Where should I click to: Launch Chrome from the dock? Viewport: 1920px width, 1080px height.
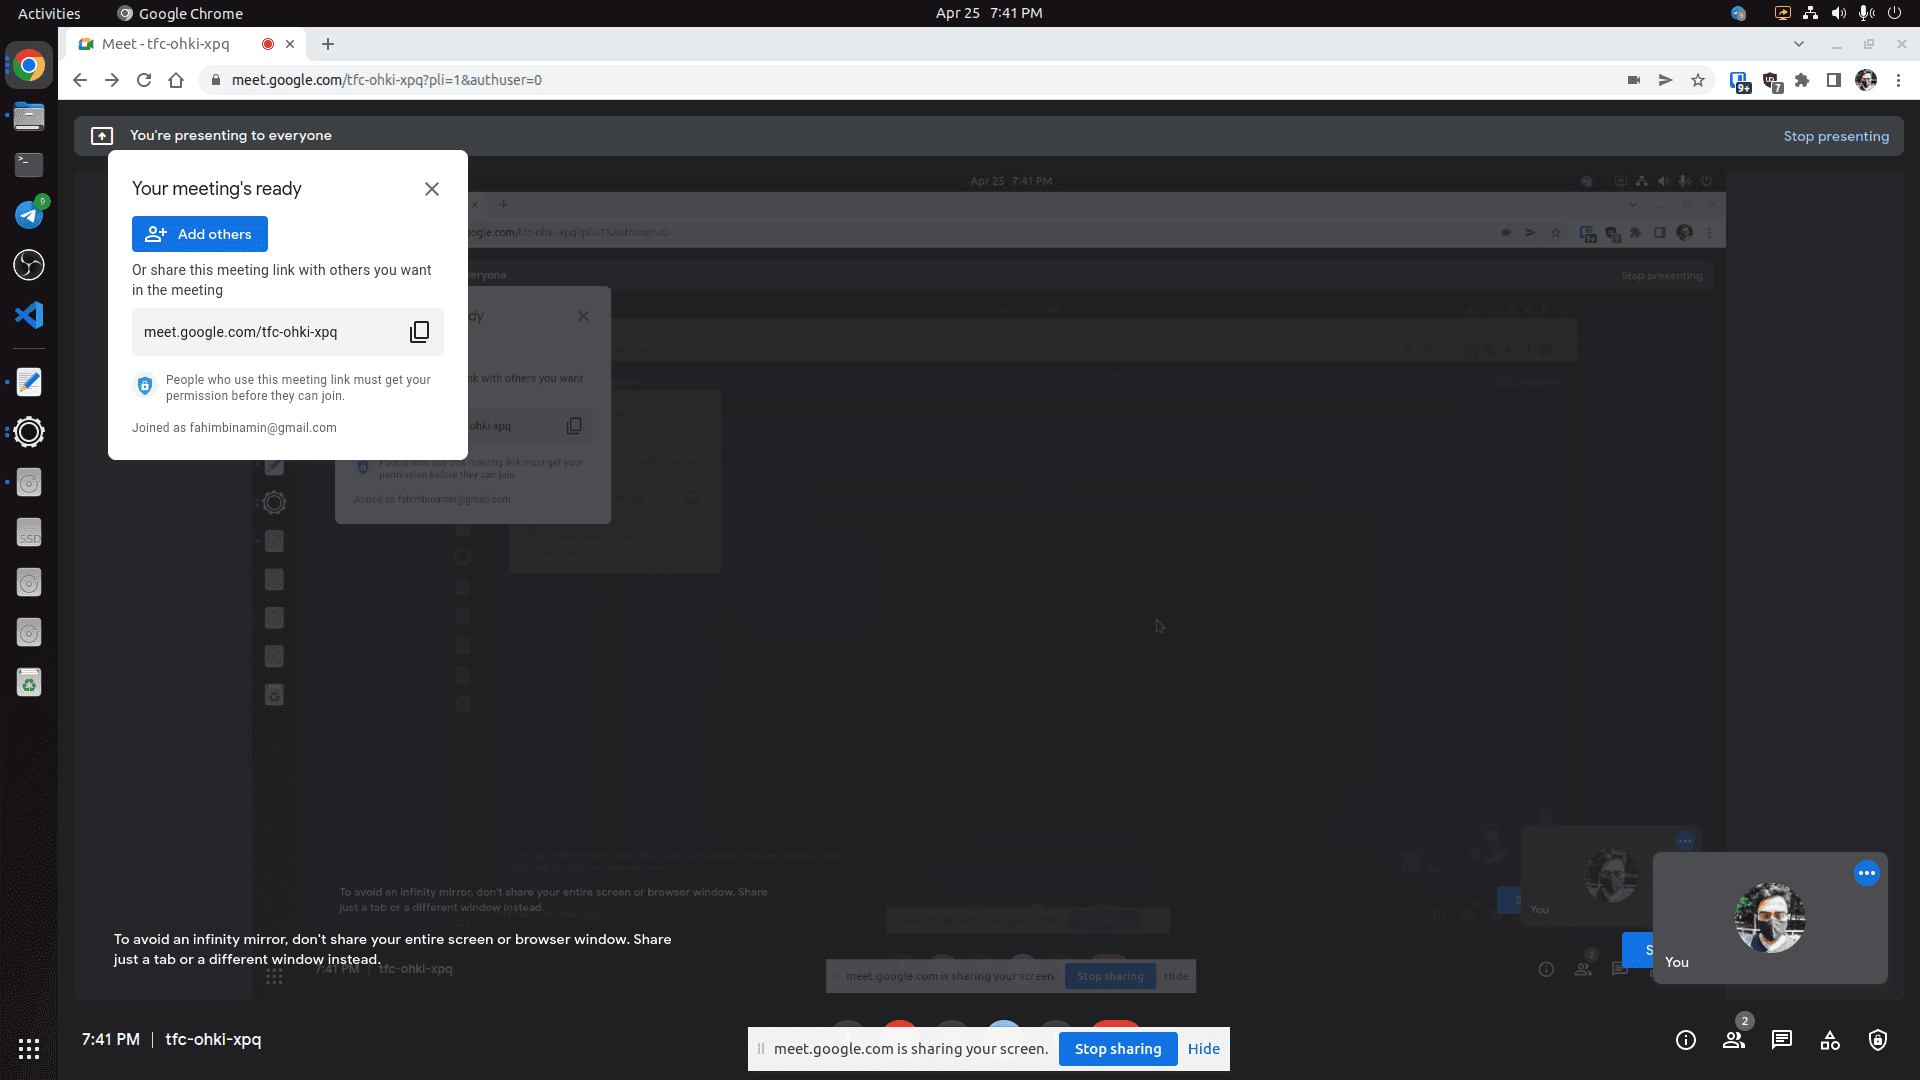(x=29, y=66)
